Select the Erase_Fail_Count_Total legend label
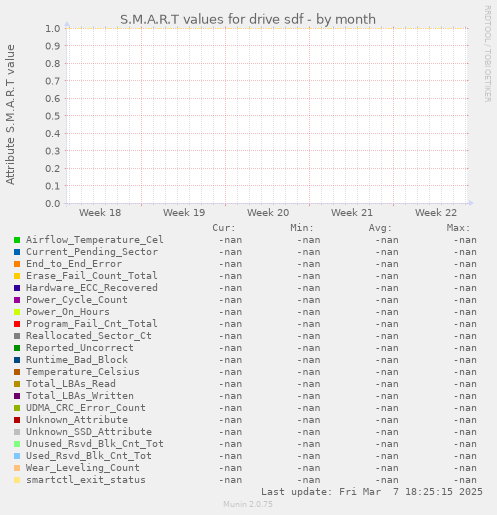 click(x=92, y=276)
